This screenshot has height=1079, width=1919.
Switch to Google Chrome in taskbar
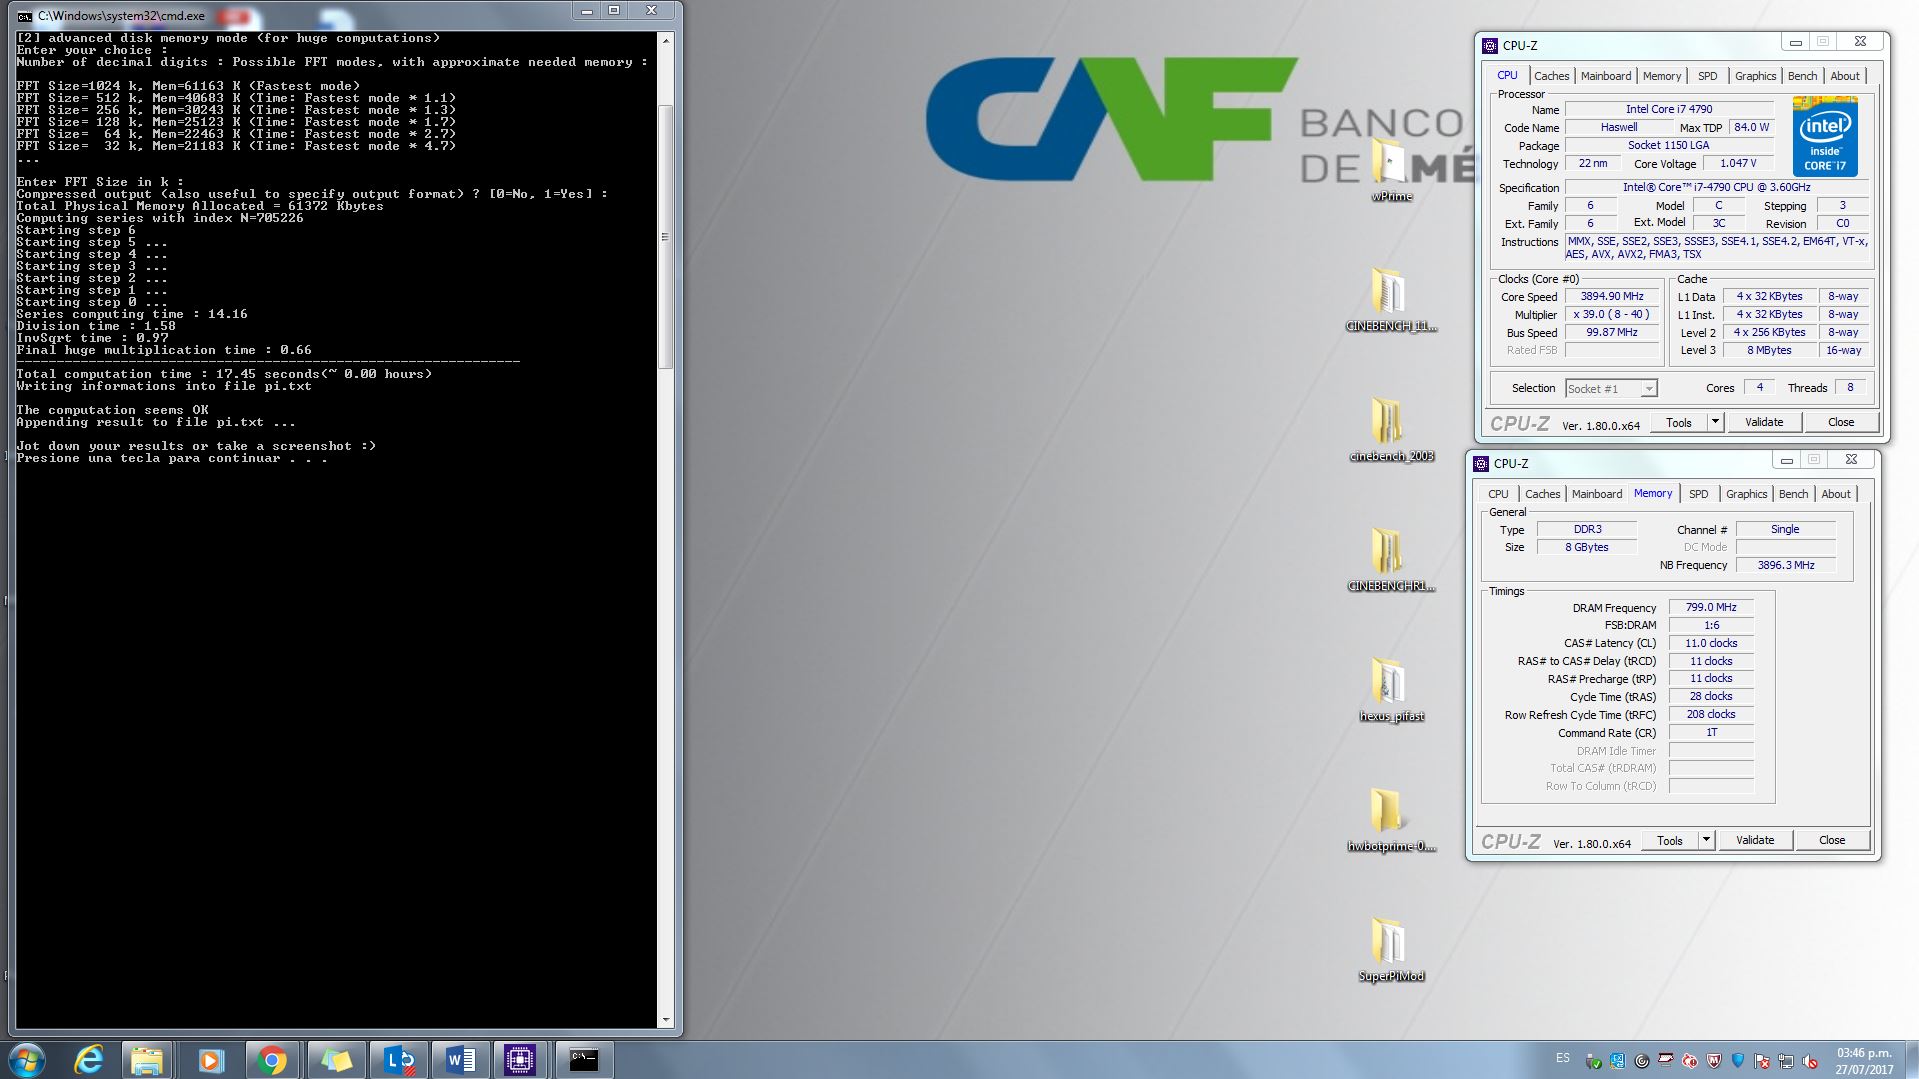(272, 1060)
